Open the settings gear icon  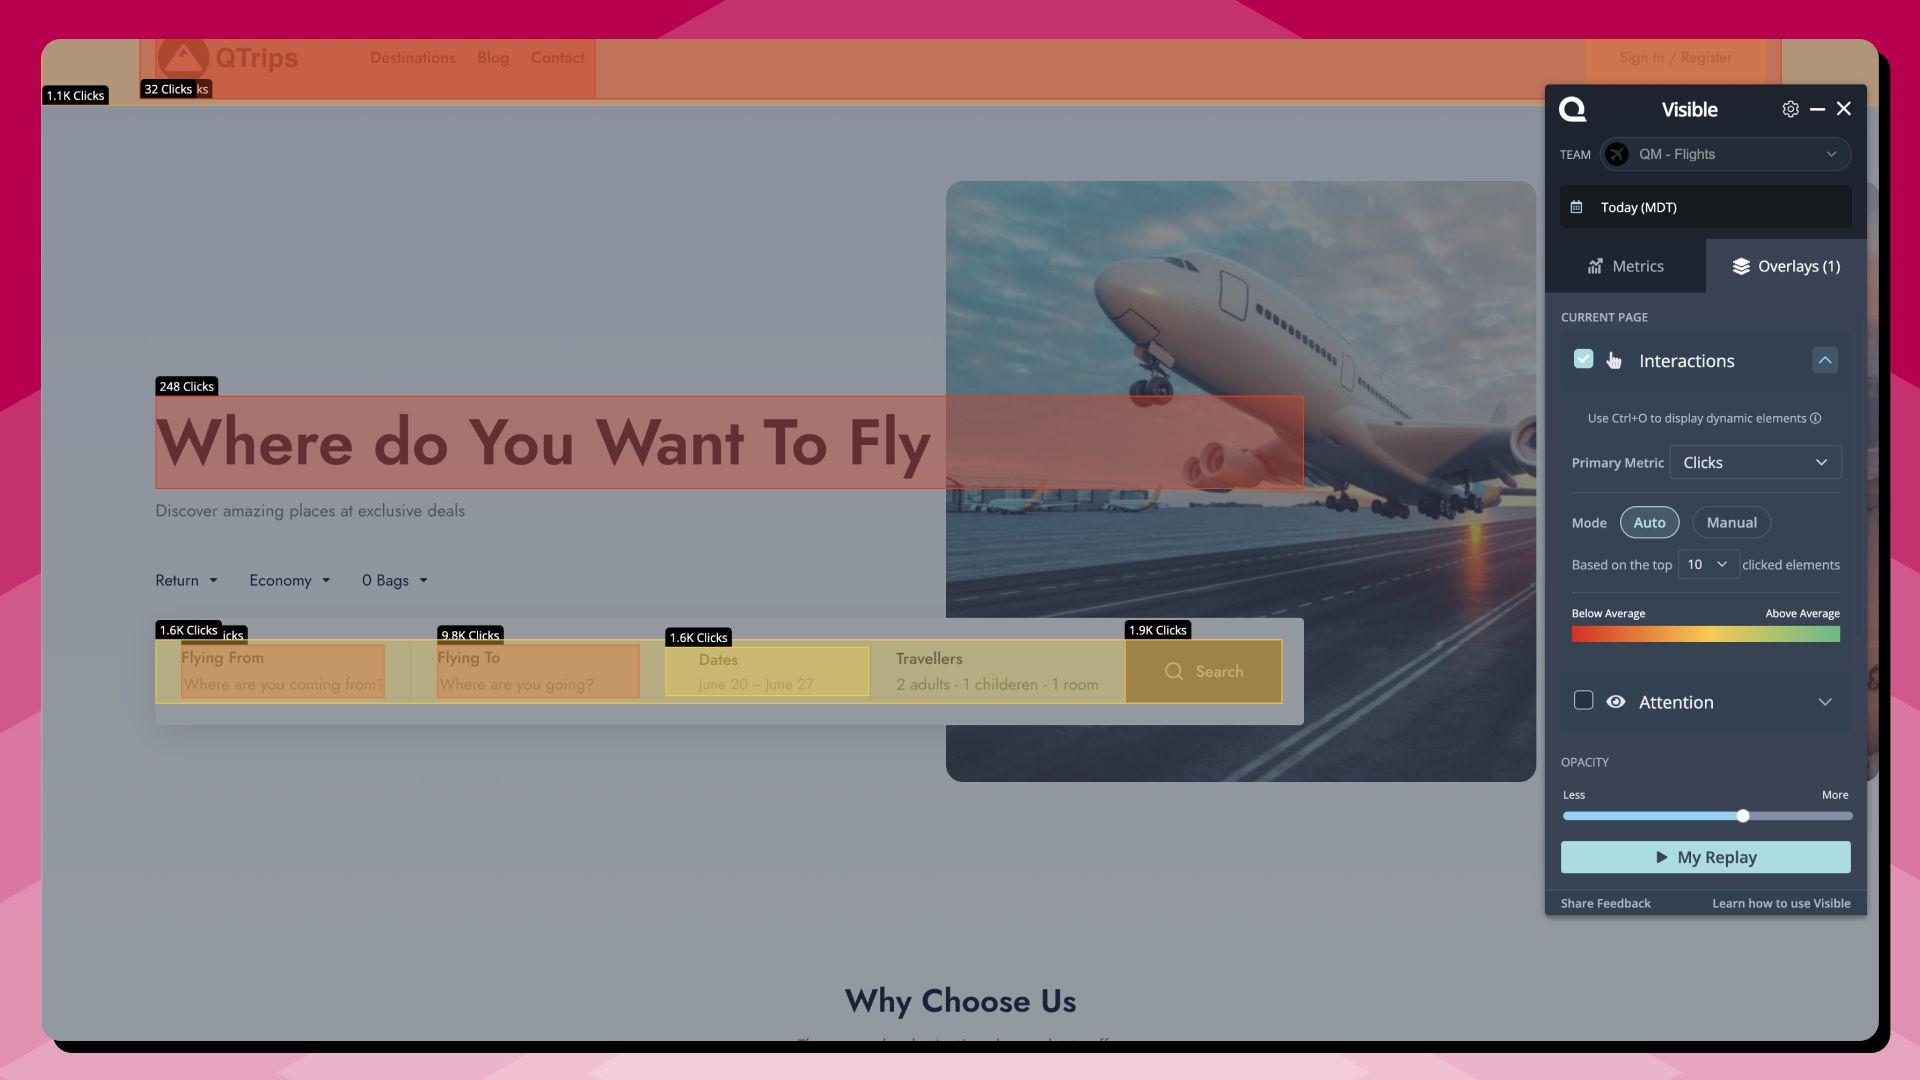[1789, 108]
